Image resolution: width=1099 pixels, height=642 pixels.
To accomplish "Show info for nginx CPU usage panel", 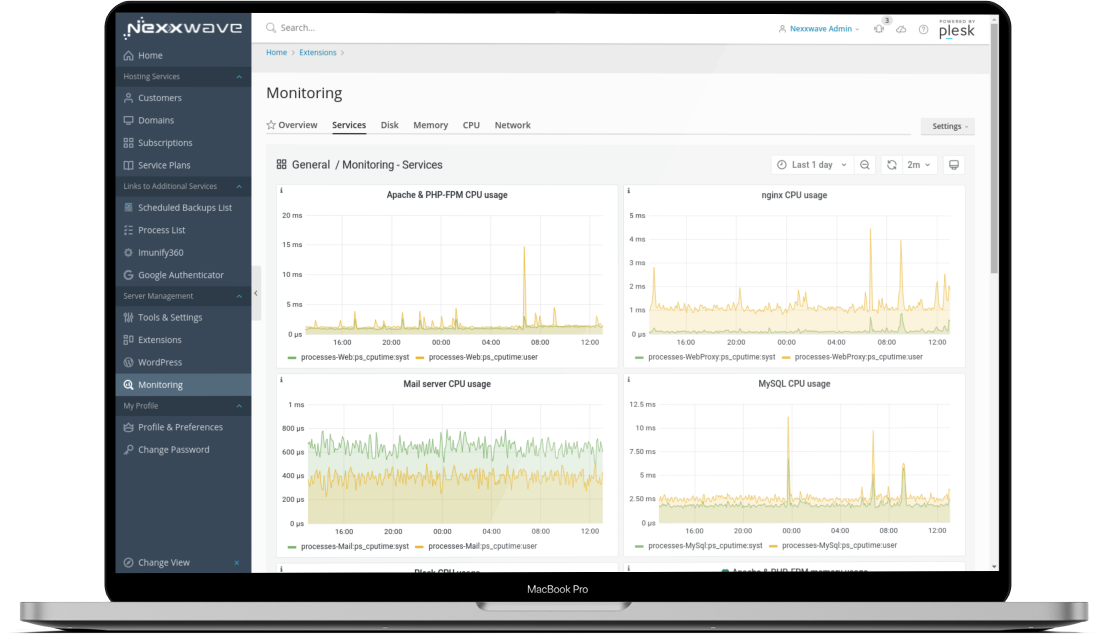I will point(629,191).
